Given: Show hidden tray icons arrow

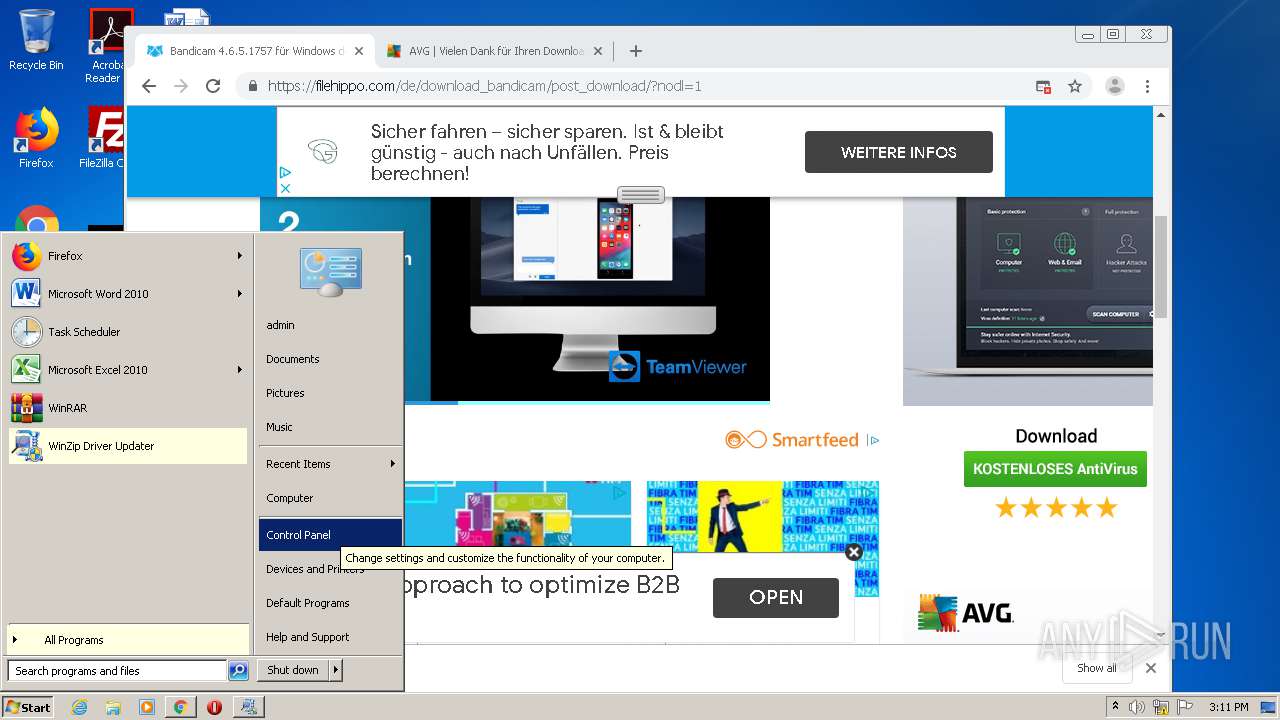Looking at the screenshot, I should point(1115,707).
